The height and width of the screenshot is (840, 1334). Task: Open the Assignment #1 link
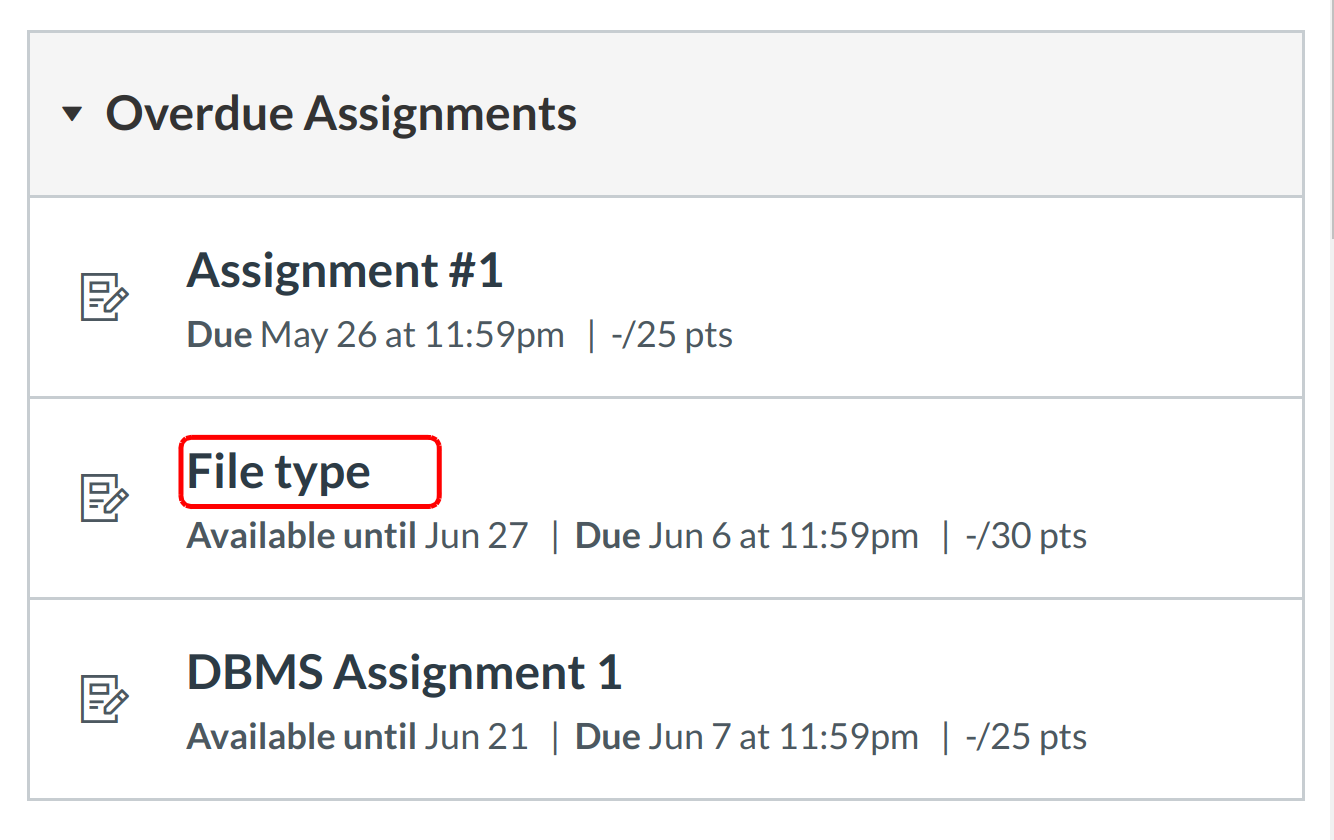(x=344, y=271)
